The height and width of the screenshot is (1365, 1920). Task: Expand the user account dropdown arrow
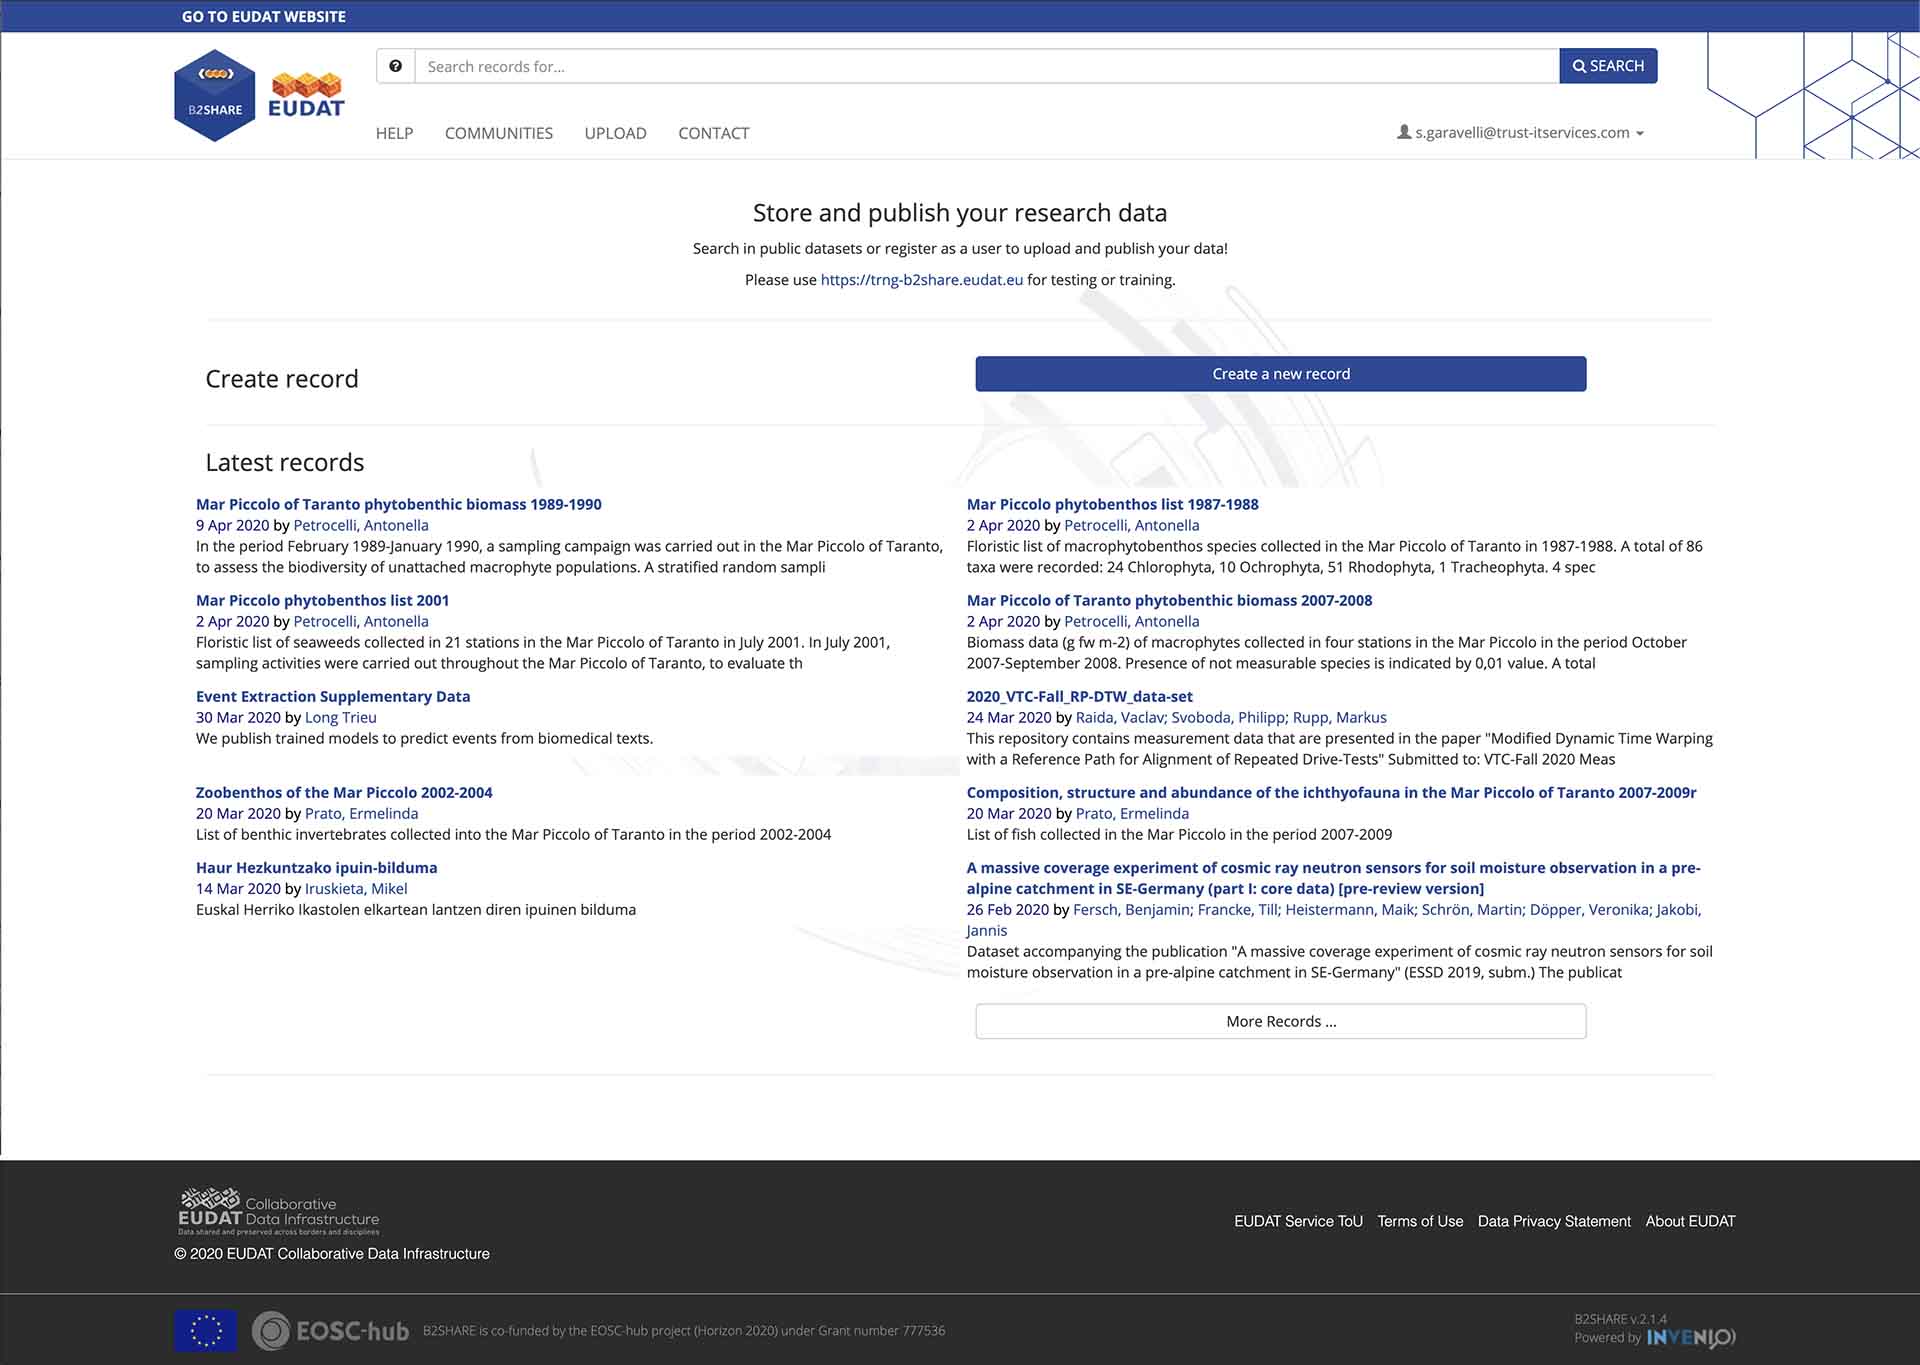pyautogui.click(x=1639, y=133)
